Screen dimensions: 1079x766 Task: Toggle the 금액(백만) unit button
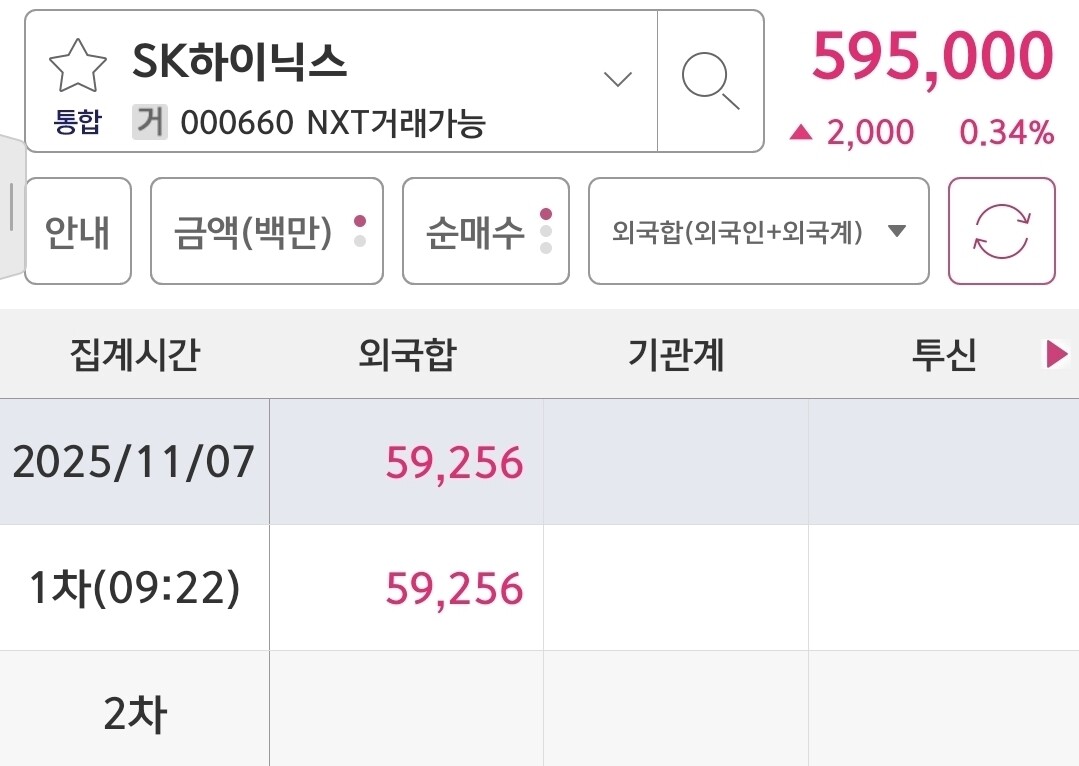[266, 231]
